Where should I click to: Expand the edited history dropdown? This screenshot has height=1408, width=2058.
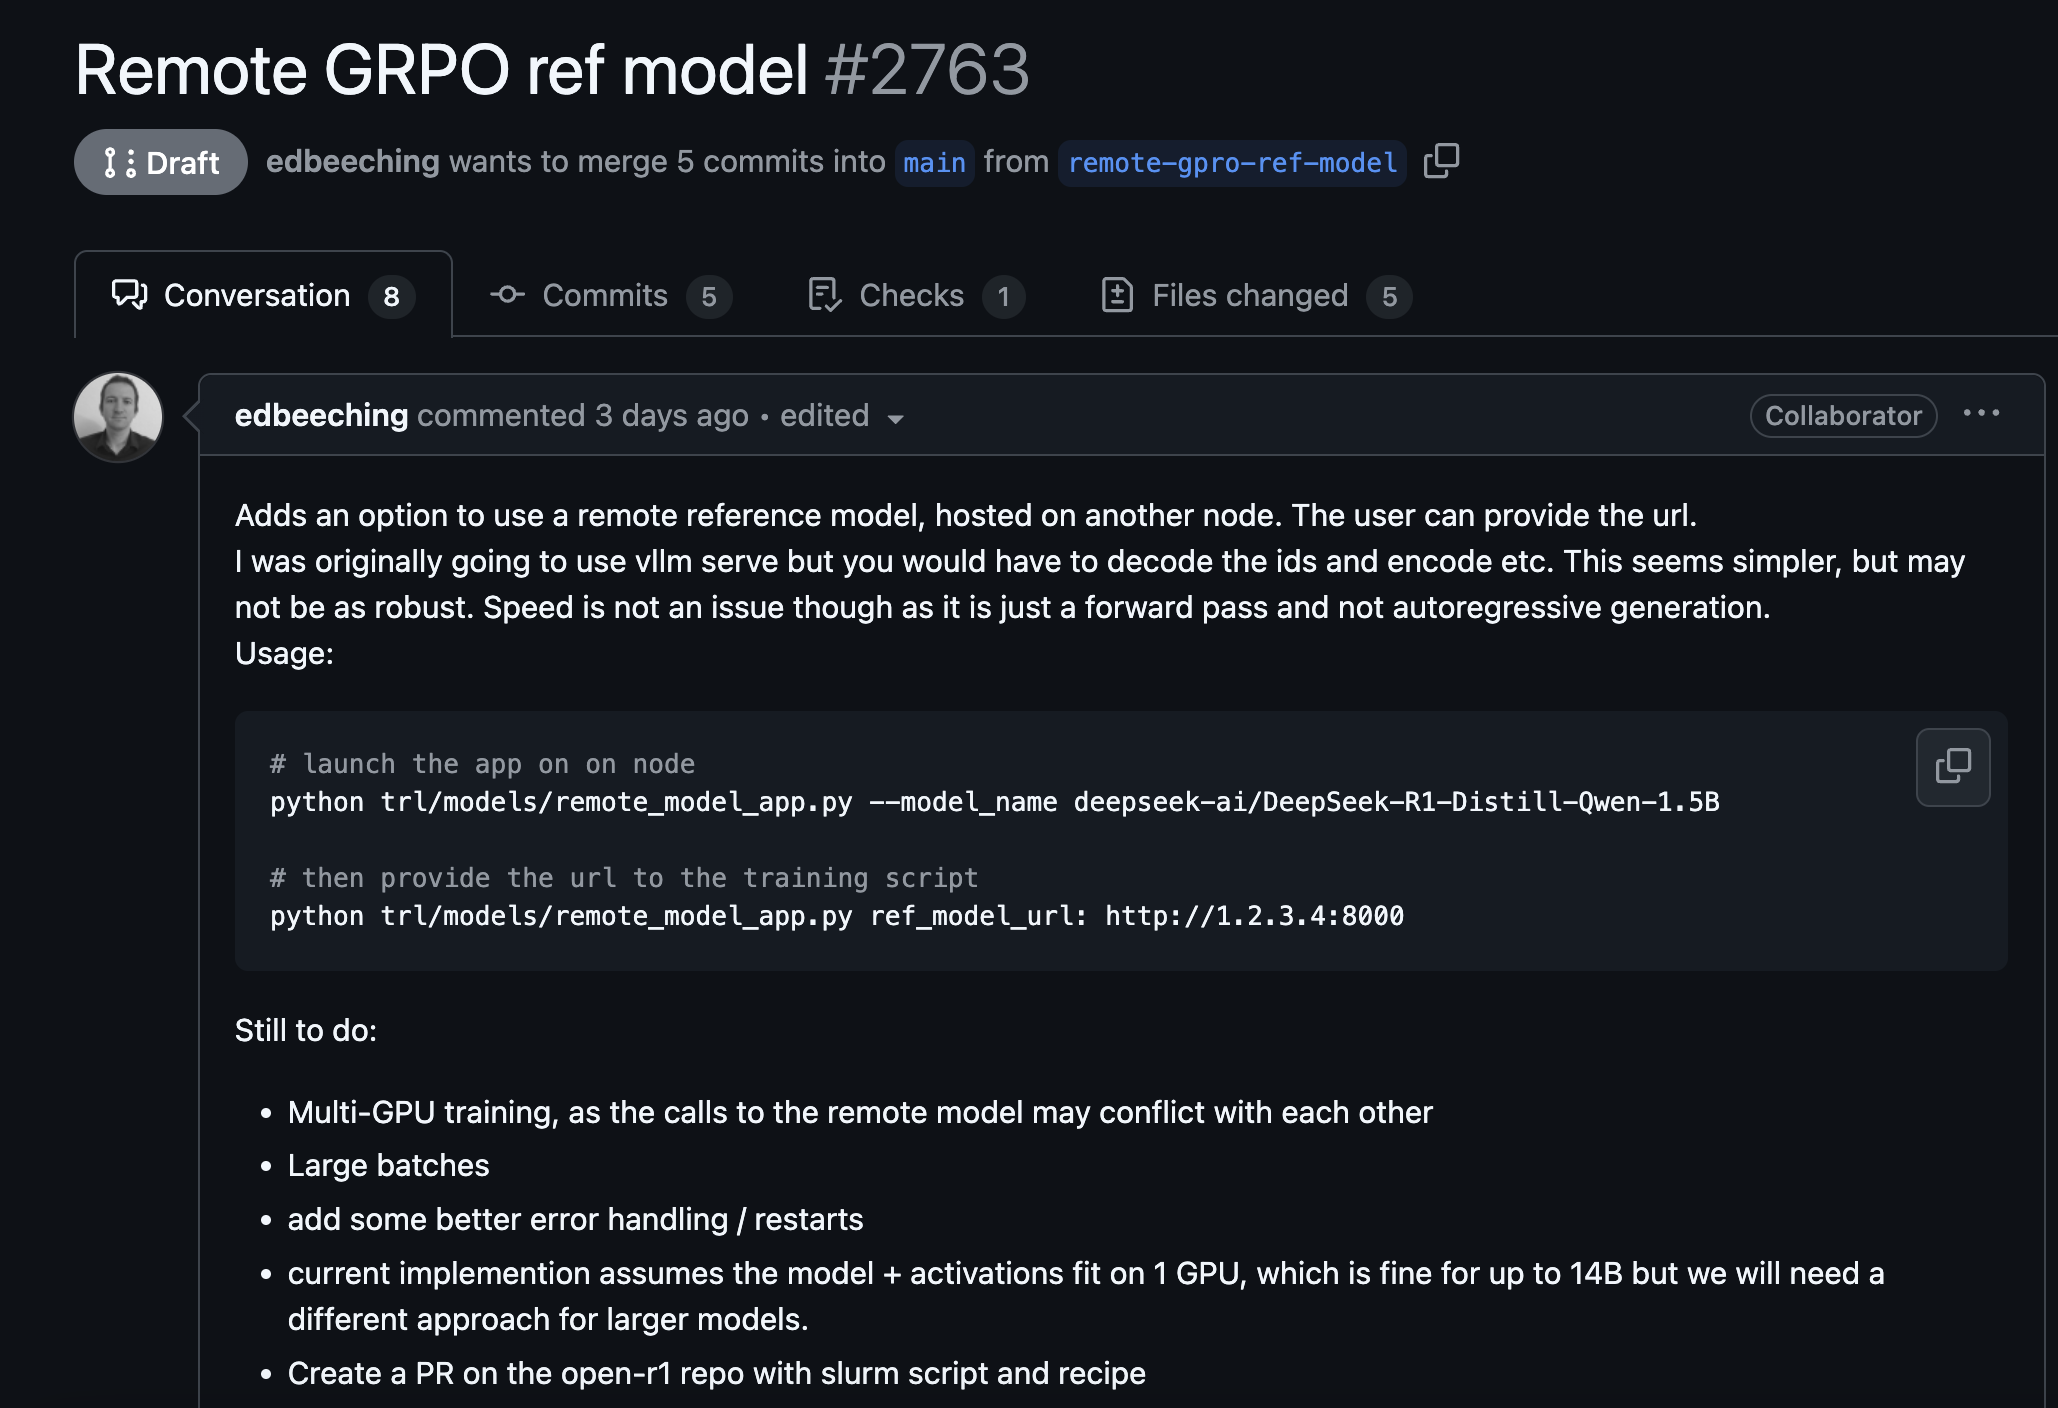click(x=896, y=419)
